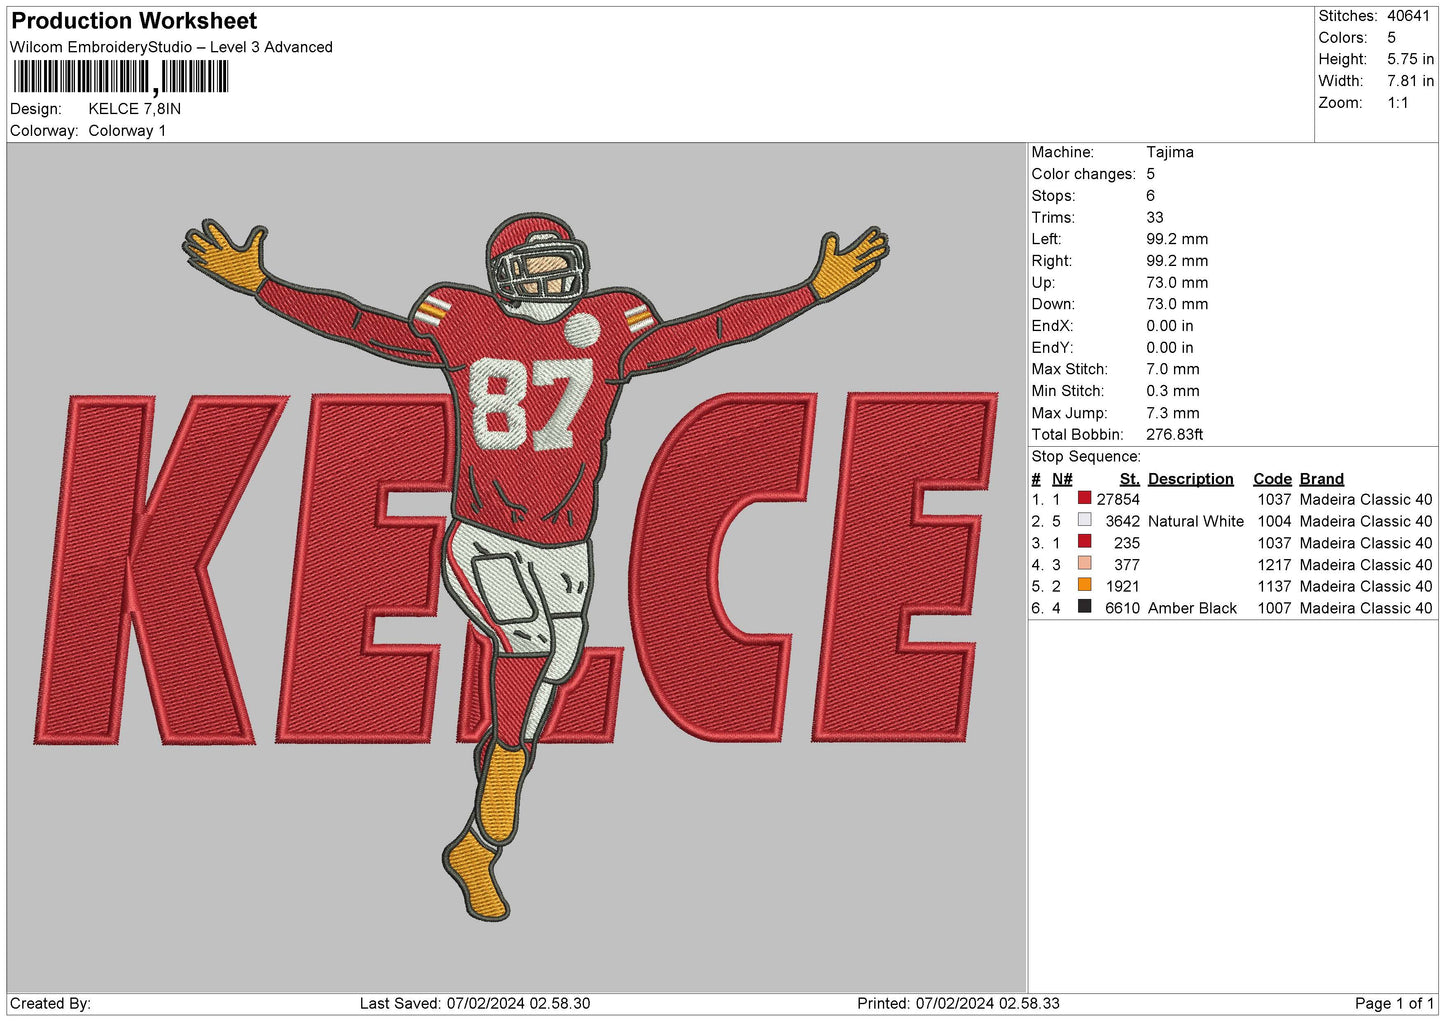Click the design name 'KELCE 7,8IN'
This screenshot has width=1445, height=1021.
(135, 109)
